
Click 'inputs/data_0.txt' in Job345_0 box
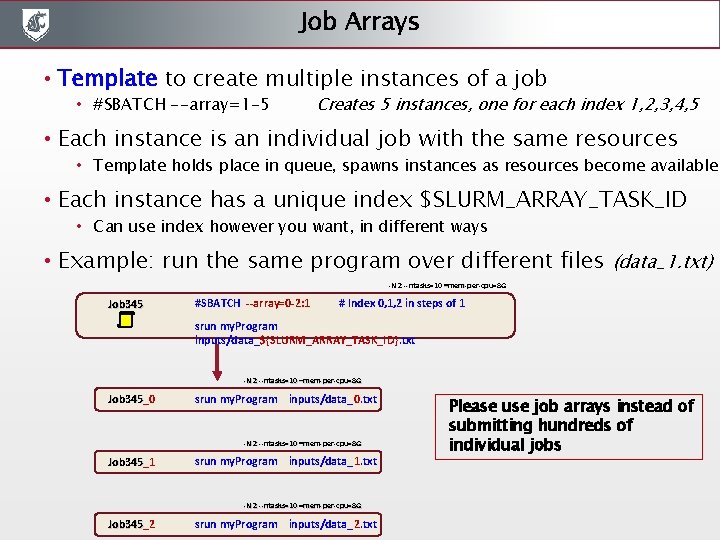point(333,399)
